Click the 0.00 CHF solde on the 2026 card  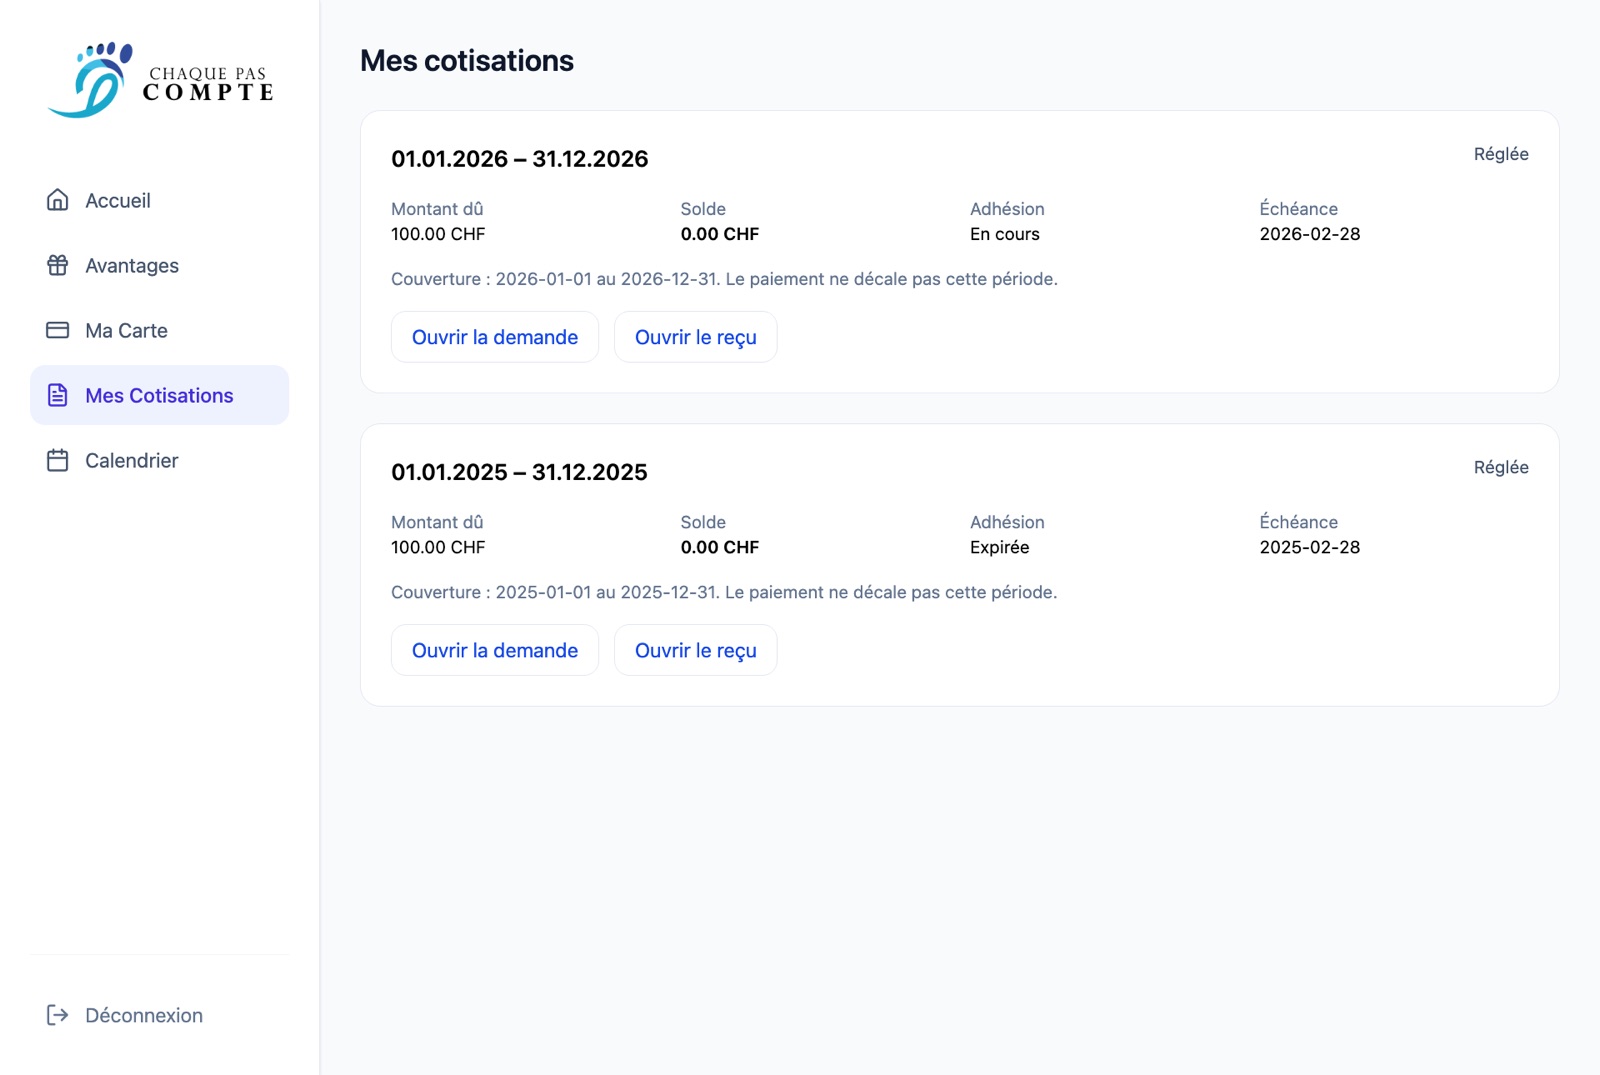click(720, 234)
